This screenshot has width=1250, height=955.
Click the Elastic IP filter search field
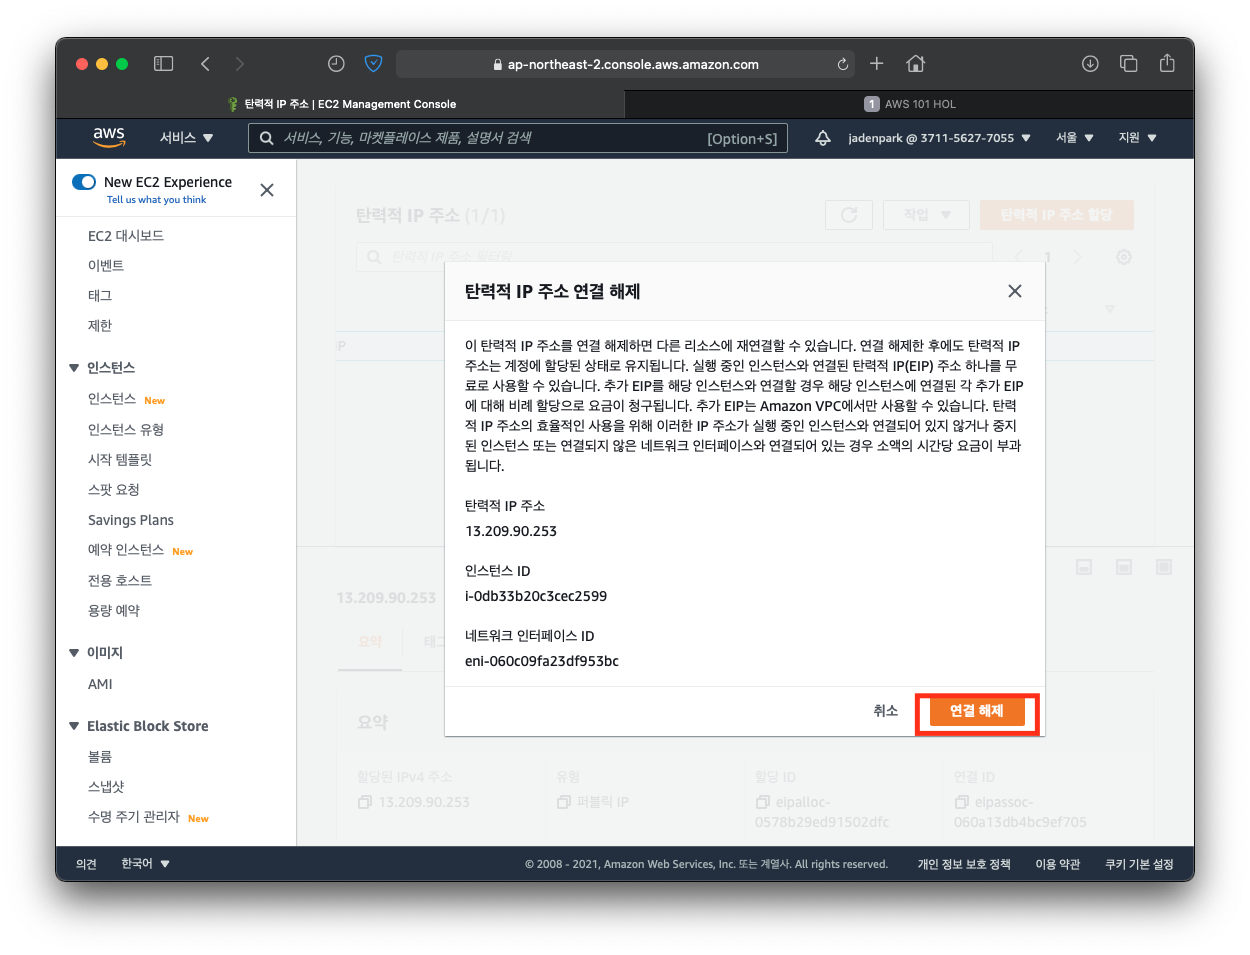(675, 257)
